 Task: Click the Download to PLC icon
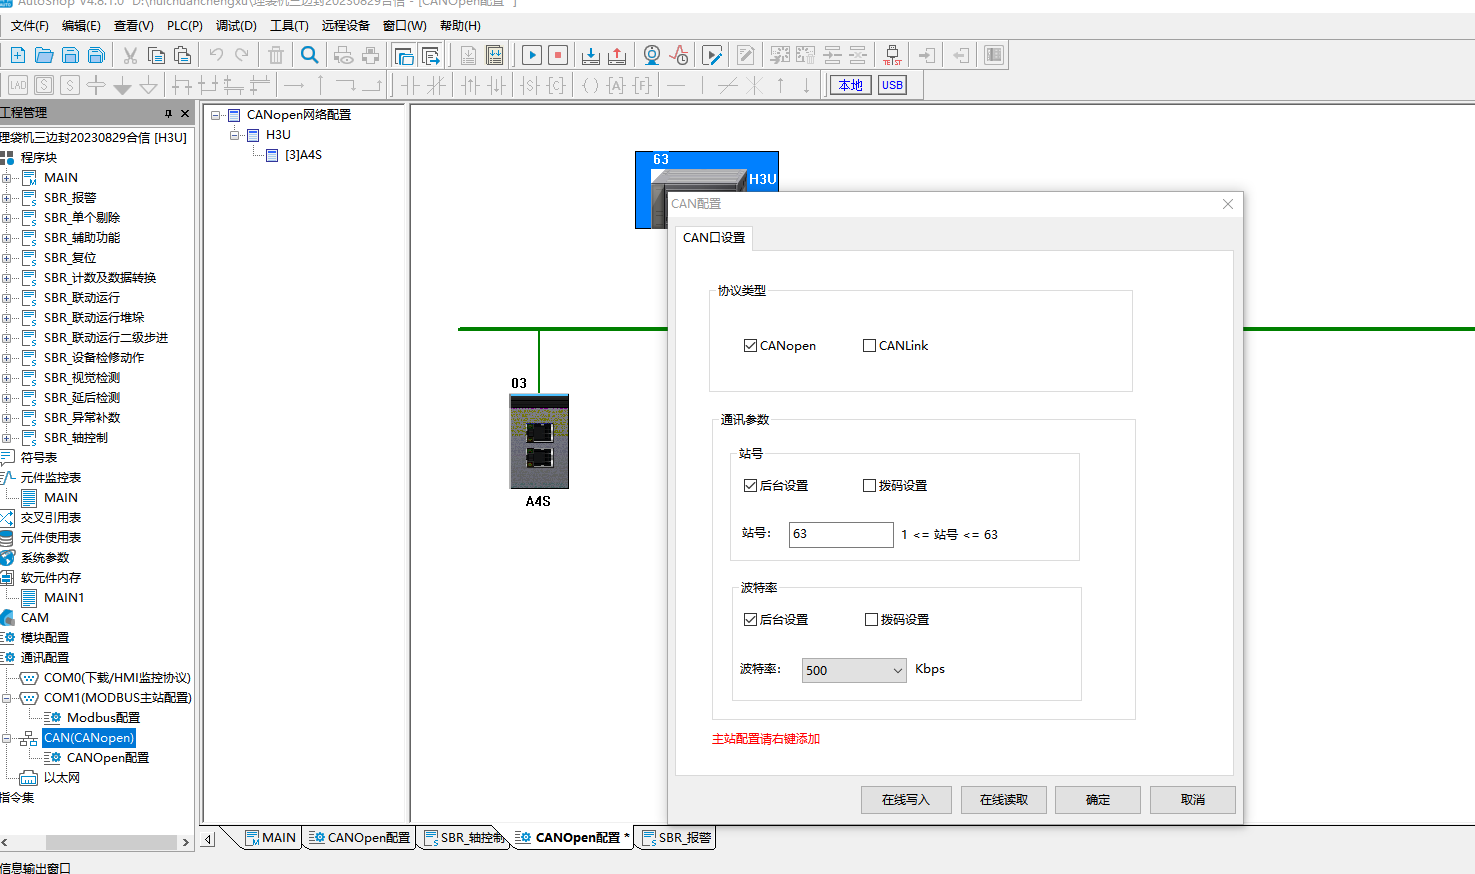[591, 55]
